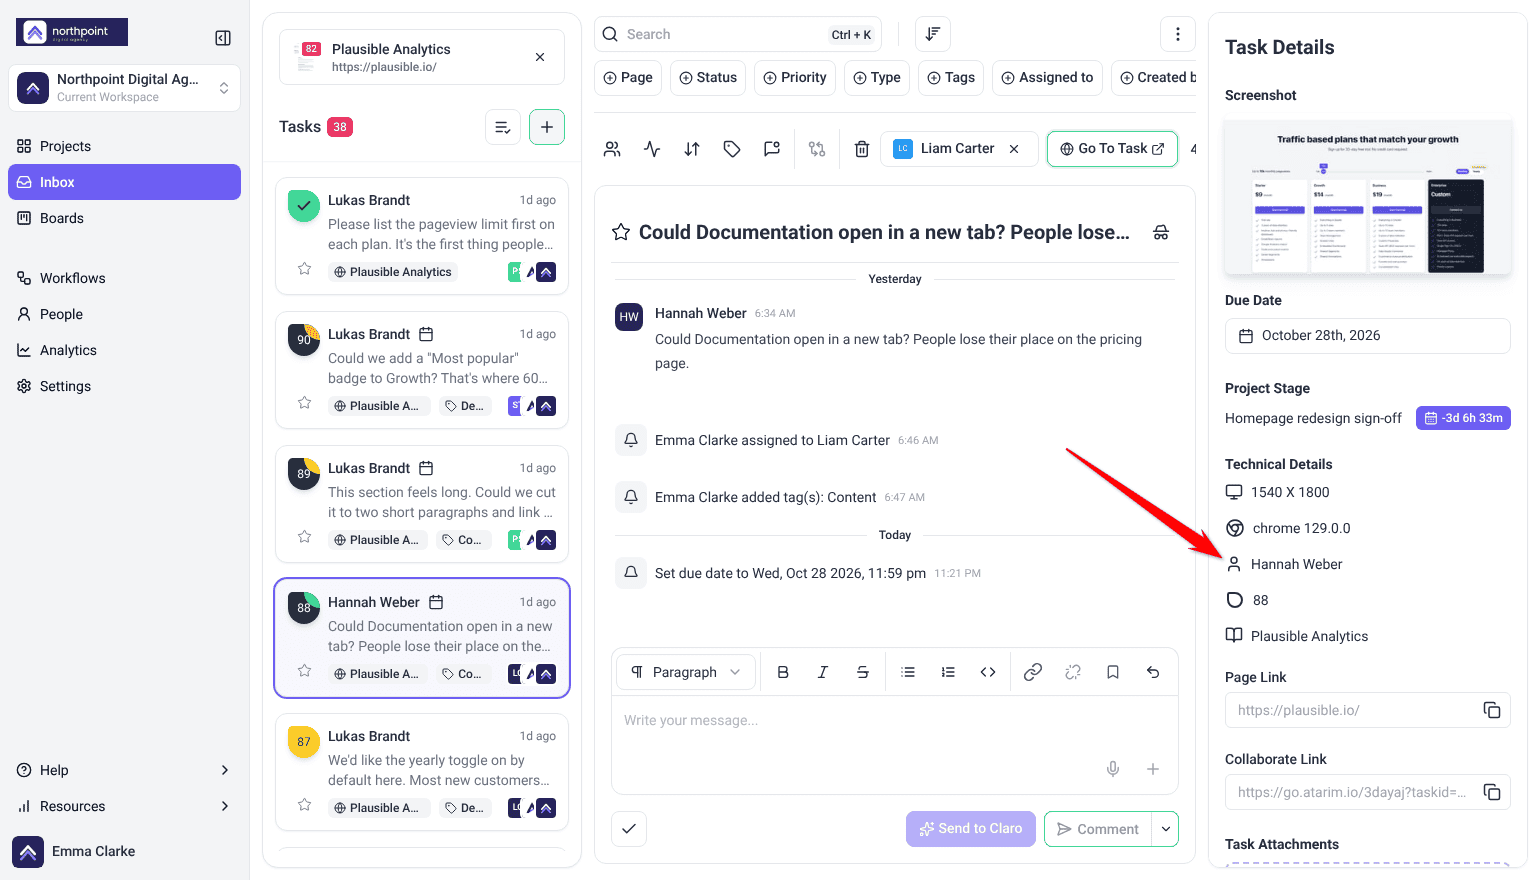Apply strikethrough formatting in message editor
The image size is (1540, 880).
click(863, 672)
